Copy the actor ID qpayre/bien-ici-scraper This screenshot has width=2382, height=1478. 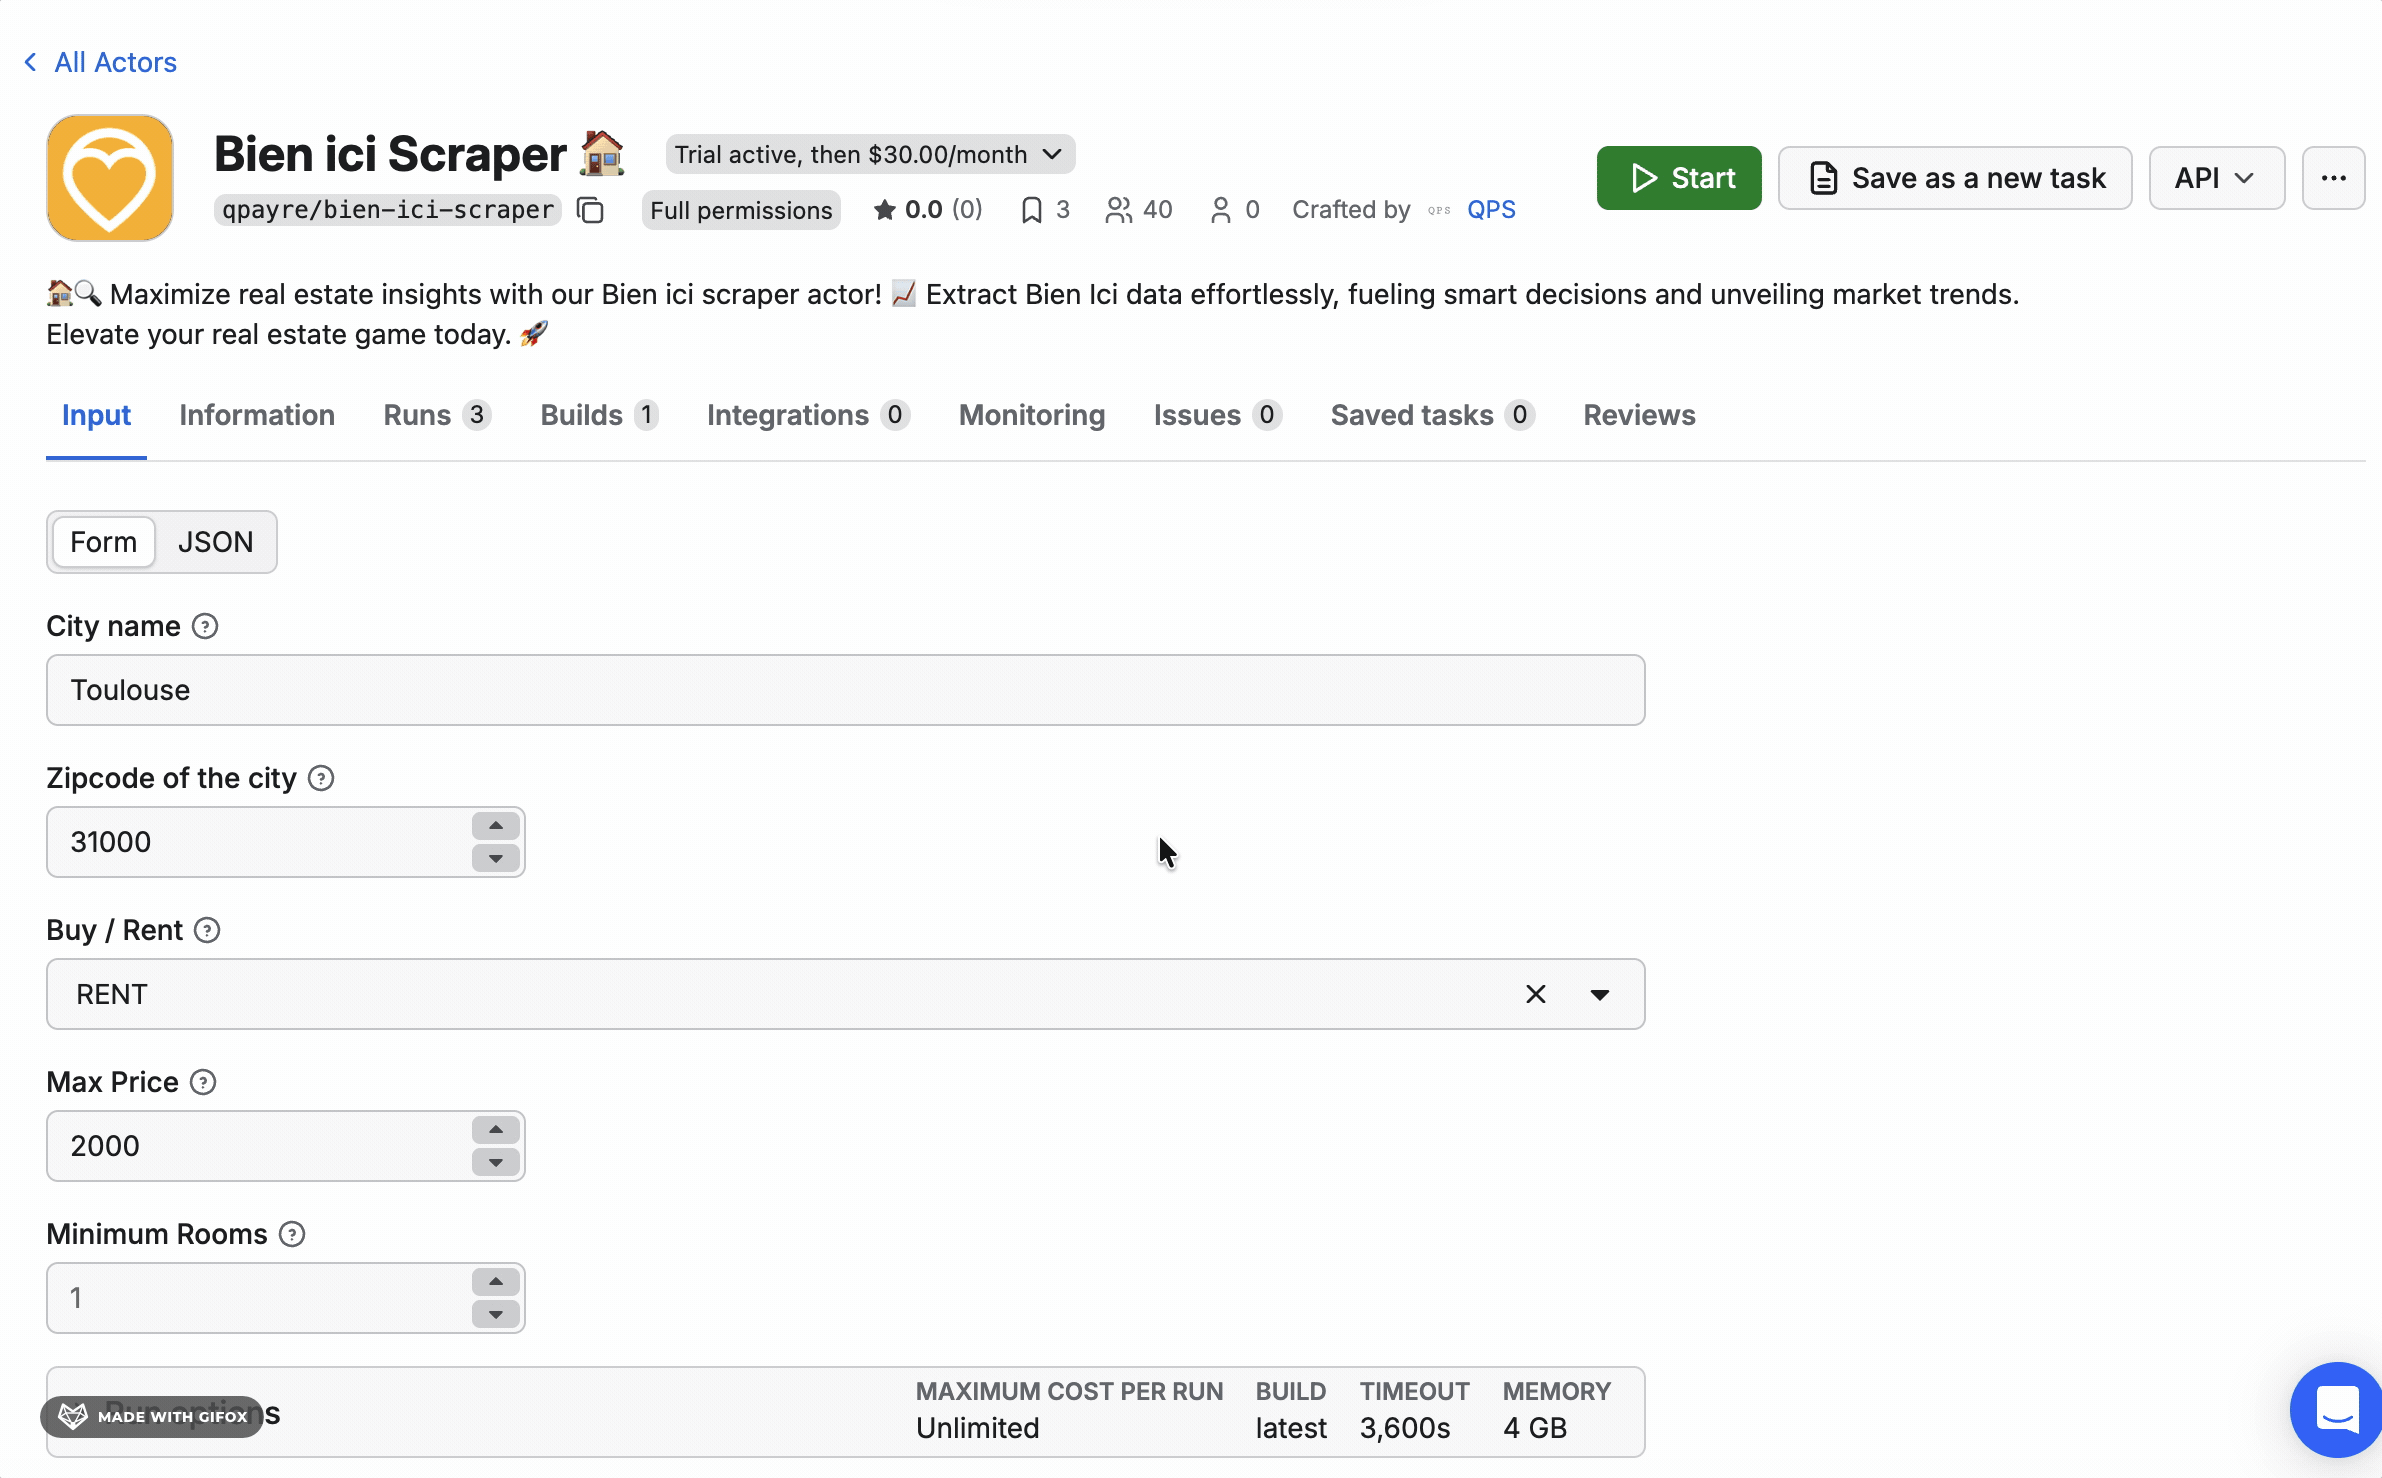click(590, 210)
